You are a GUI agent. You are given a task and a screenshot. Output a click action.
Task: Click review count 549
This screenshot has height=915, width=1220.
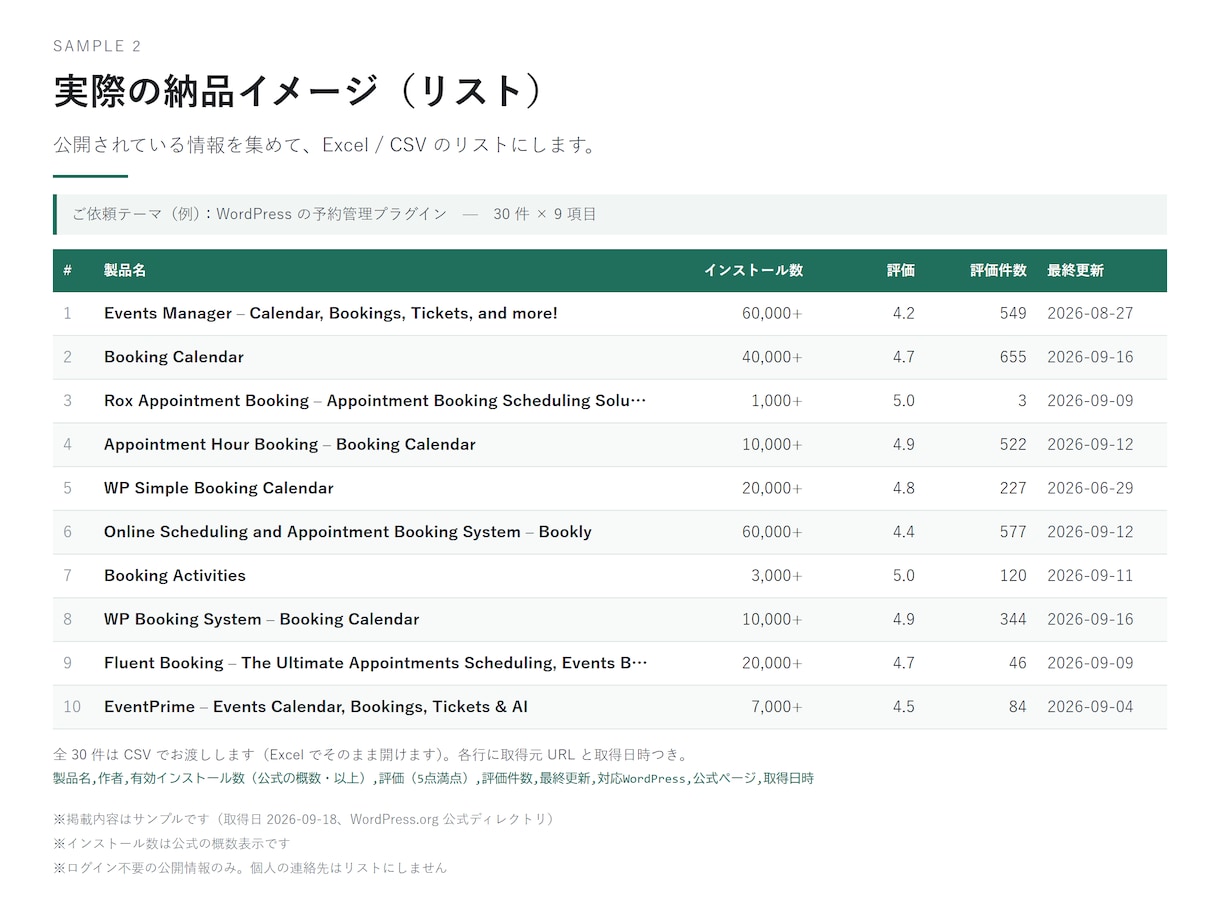pos(1013,313)
